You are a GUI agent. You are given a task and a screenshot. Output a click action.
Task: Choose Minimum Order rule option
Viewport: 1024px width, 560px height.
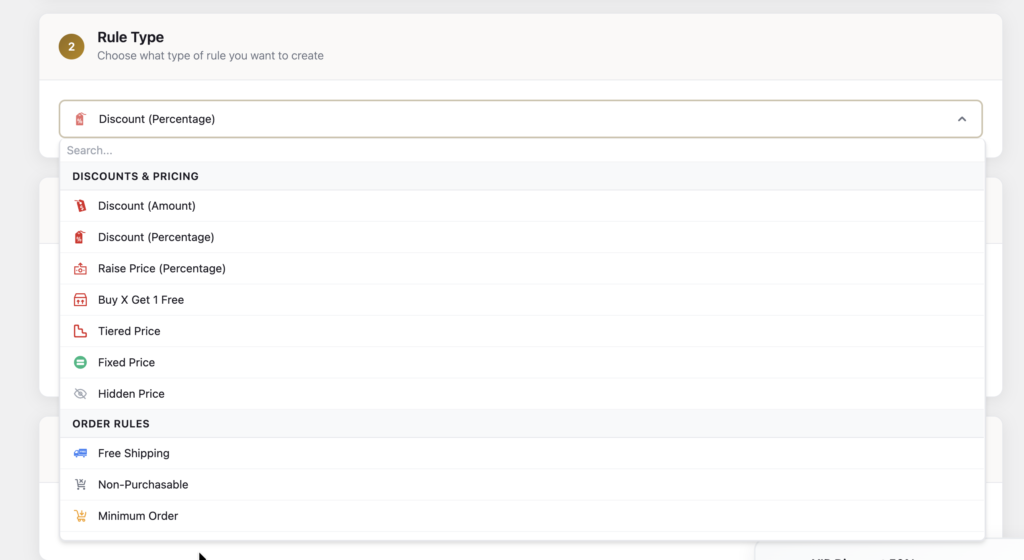point(138,516)
